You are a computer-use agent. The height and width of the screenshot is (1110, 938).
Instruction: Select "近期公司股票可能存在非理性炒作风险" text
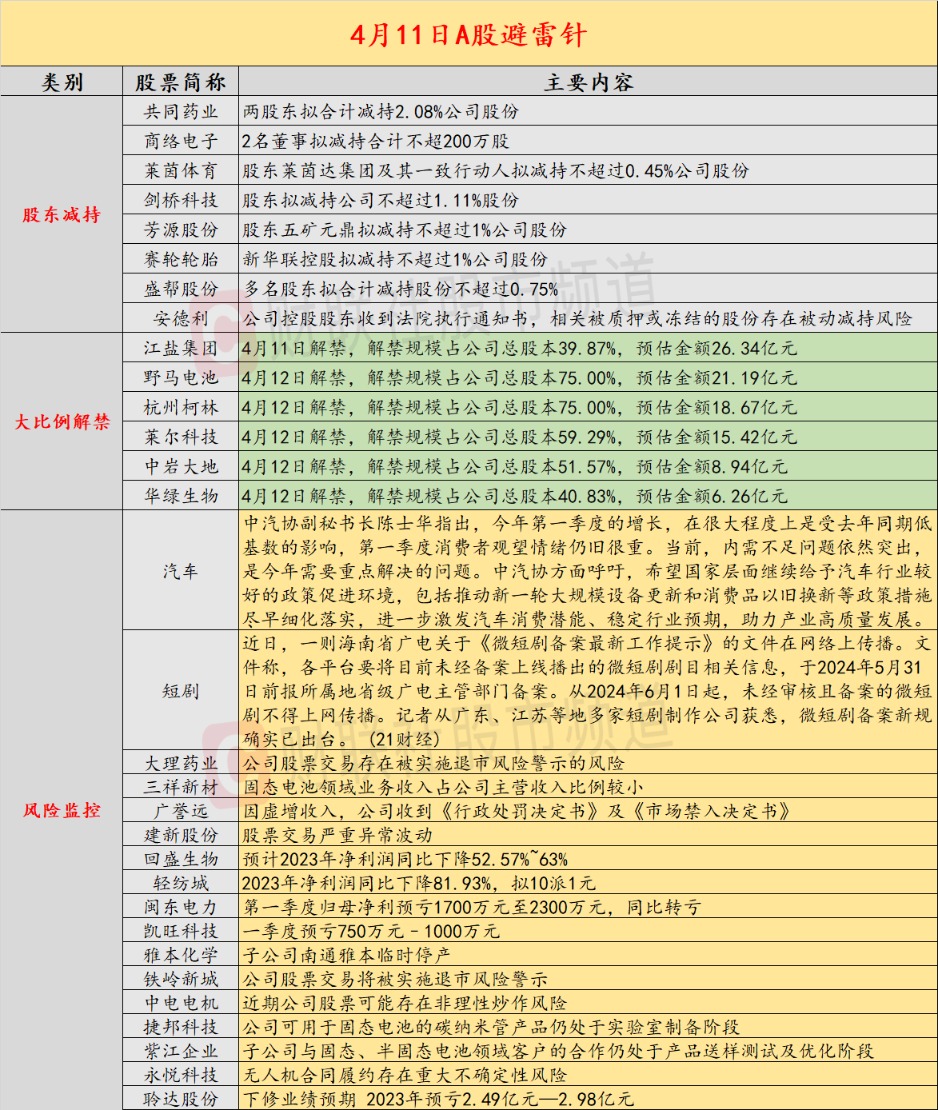pos(404,1002)
